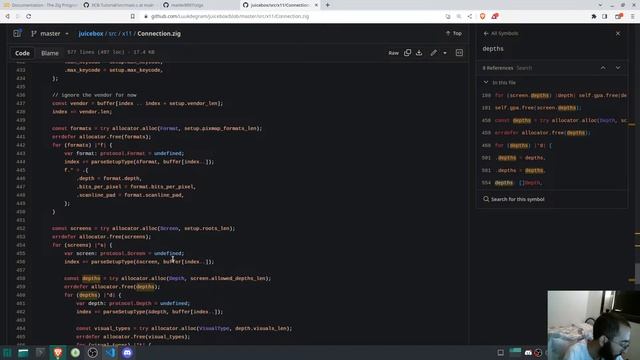Open the start menu on taskbar

tap(7, 353)
